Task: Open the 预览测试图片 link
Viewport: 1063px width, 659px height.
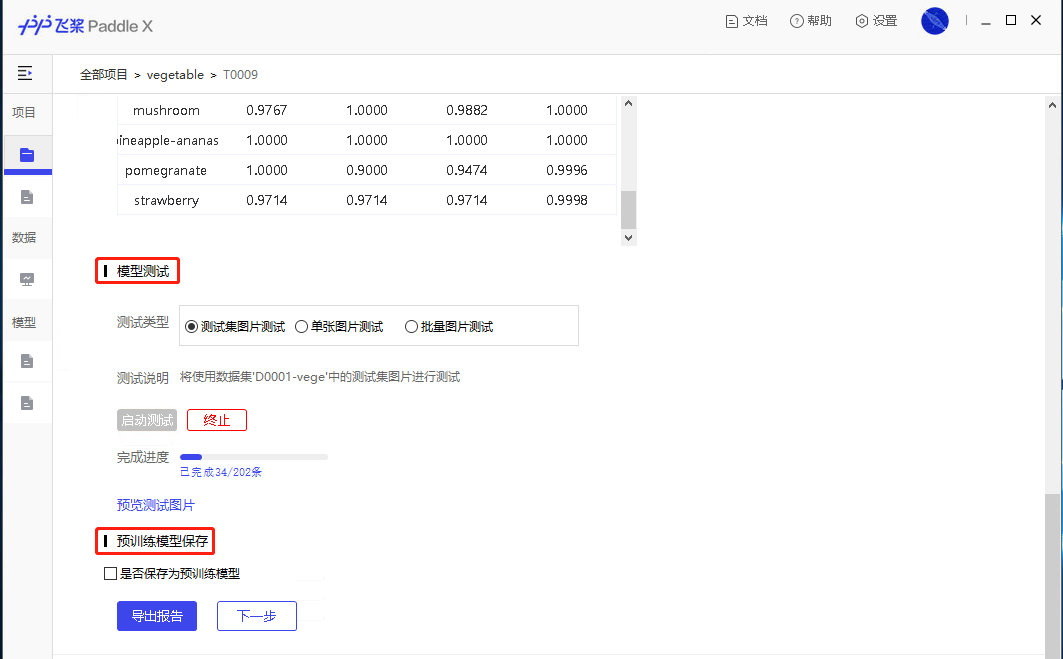Action: [156, 505]
